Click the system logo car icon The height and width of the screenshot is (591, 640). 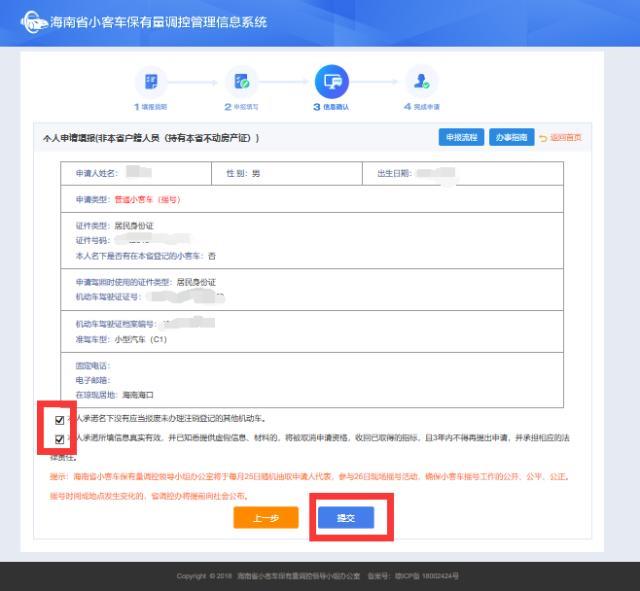(33, 22)
